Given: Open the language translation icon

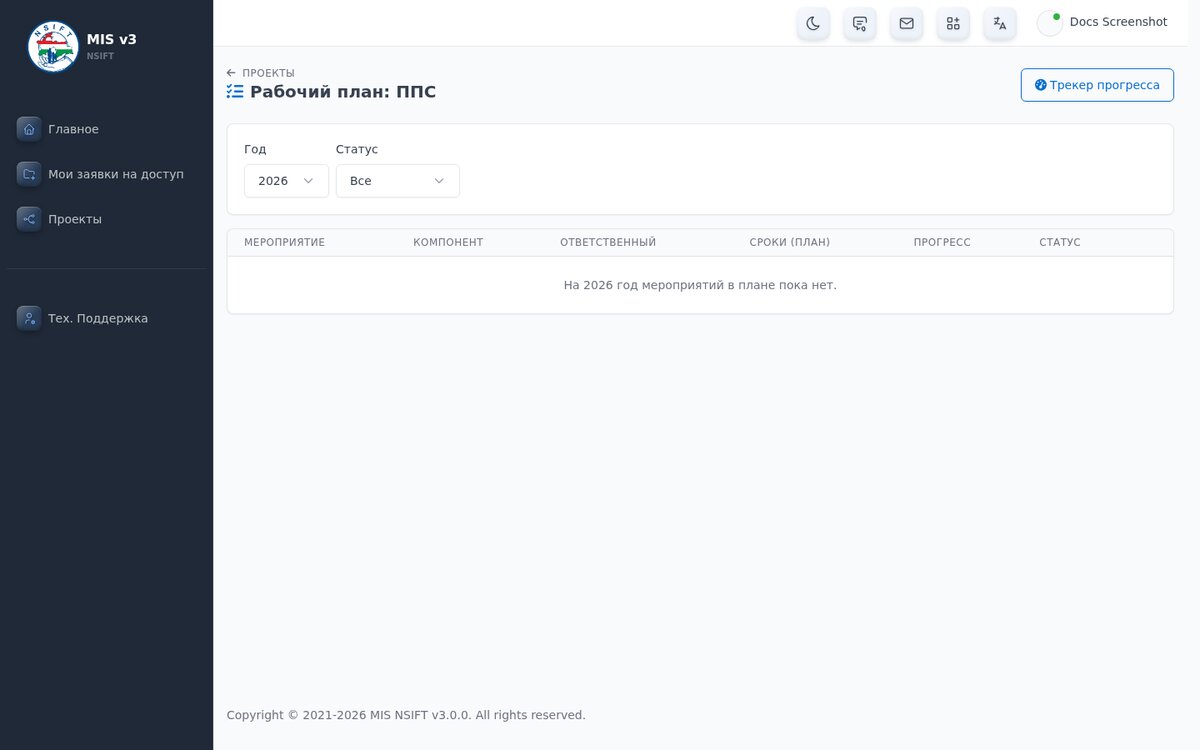Looking at the screenshot, I should coord(1000,23).
